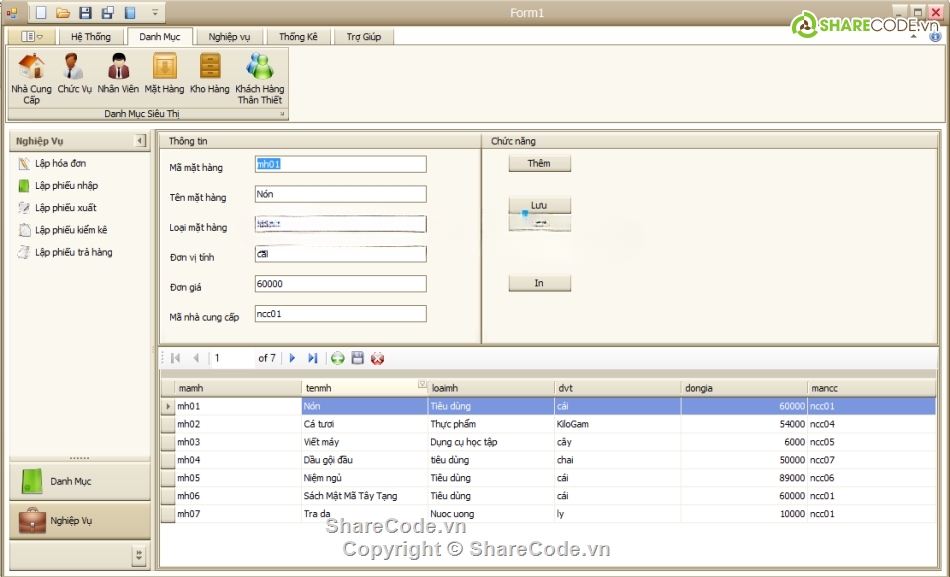Select the Dầu gội đầu cell
Viewport: 950px width, 577px height.
[364, 460]
